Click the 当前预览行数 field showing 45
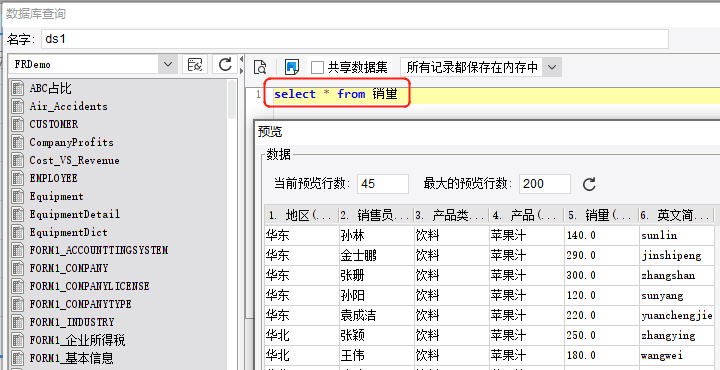The width and height of the screenshot is (720, 370). click(x=382, y=184)
